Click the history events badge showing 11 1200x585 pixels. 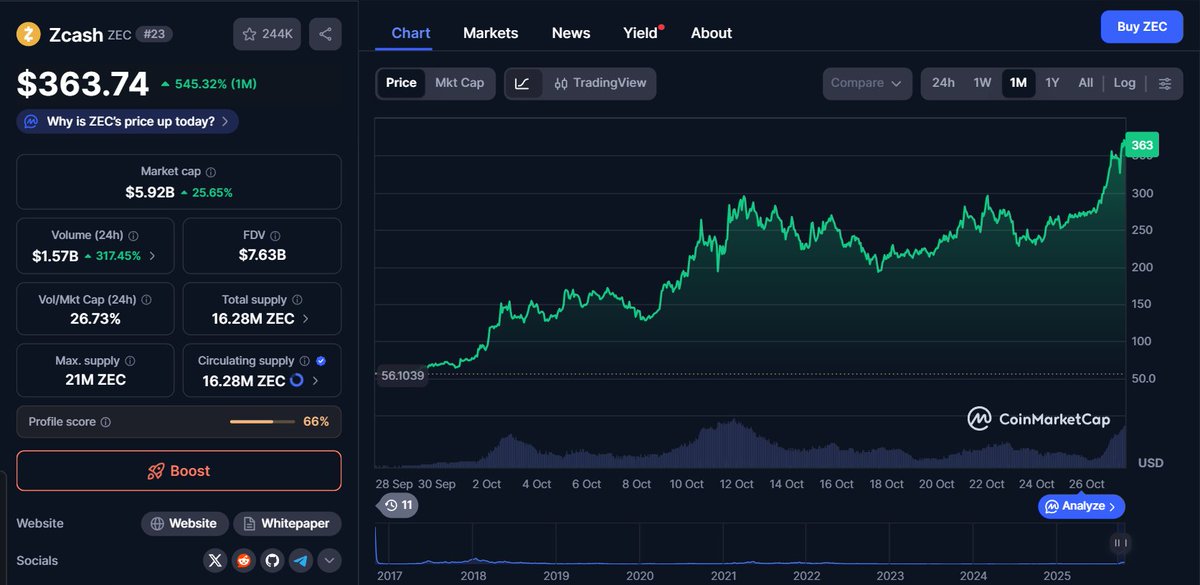(x=400, y=506)
